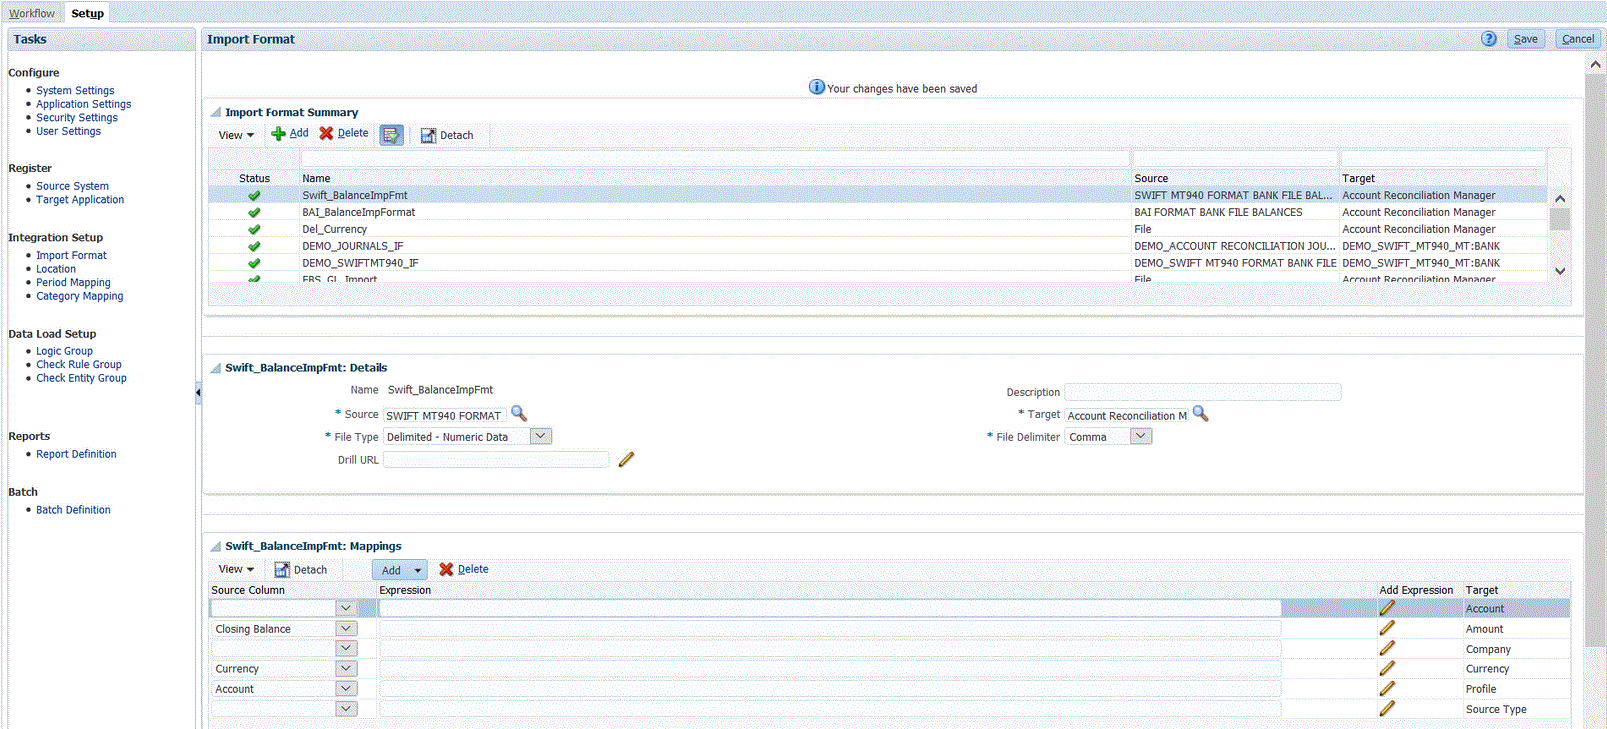This screenshot has width=1607, height=729.
Task: Click status checkmark for DEMO_JOURNALS_IF row
Action: (254, 247)
